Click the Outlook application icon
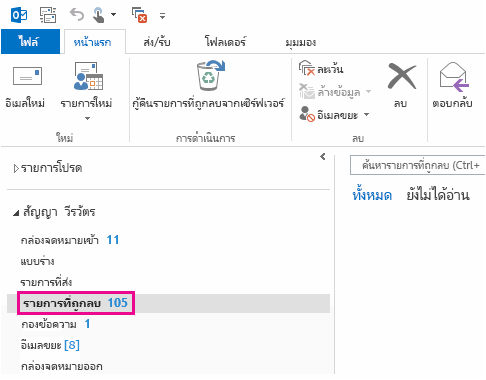The image size is (486, 380). [x=19, y=15]
